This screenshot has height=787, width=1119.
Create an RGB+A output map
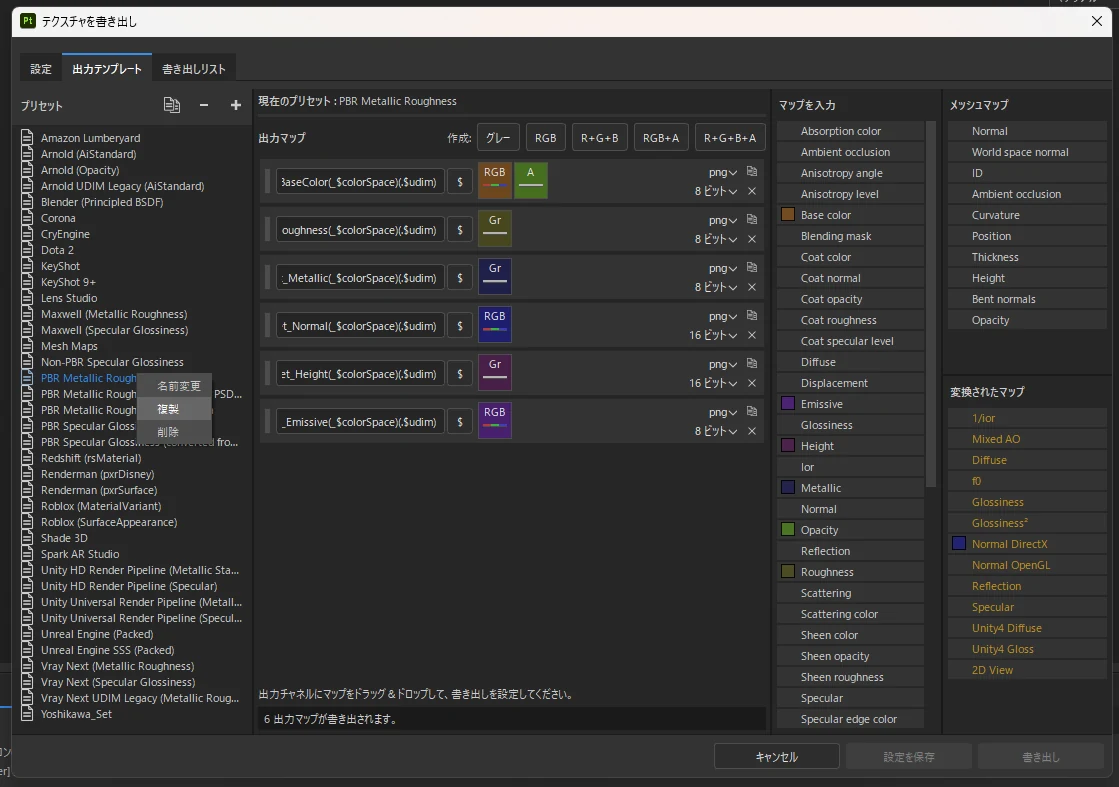[661, 137]
